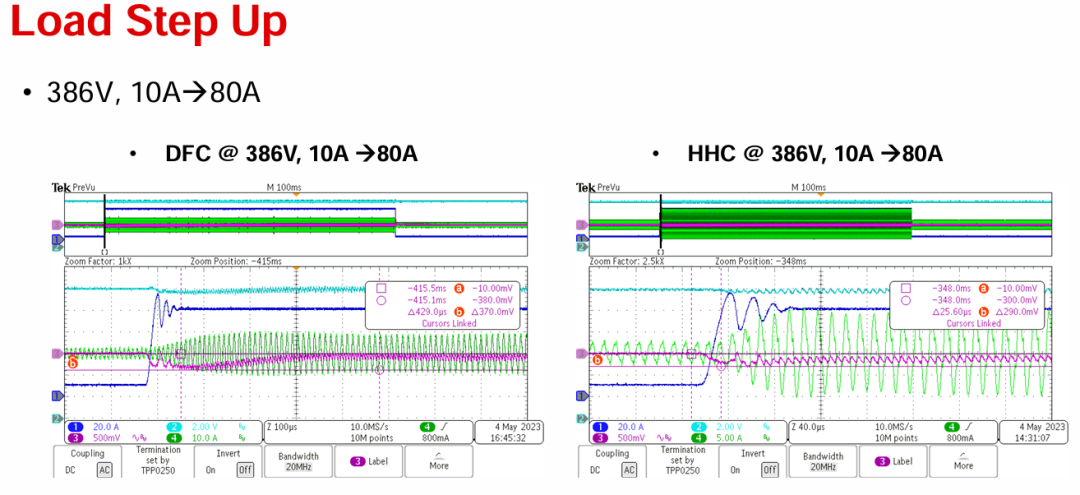Click channel 2 ground marker in DFC zoomed graticule
This screenshot has height=495, width=1080.
pyautogui.click(x=57, y=418)
